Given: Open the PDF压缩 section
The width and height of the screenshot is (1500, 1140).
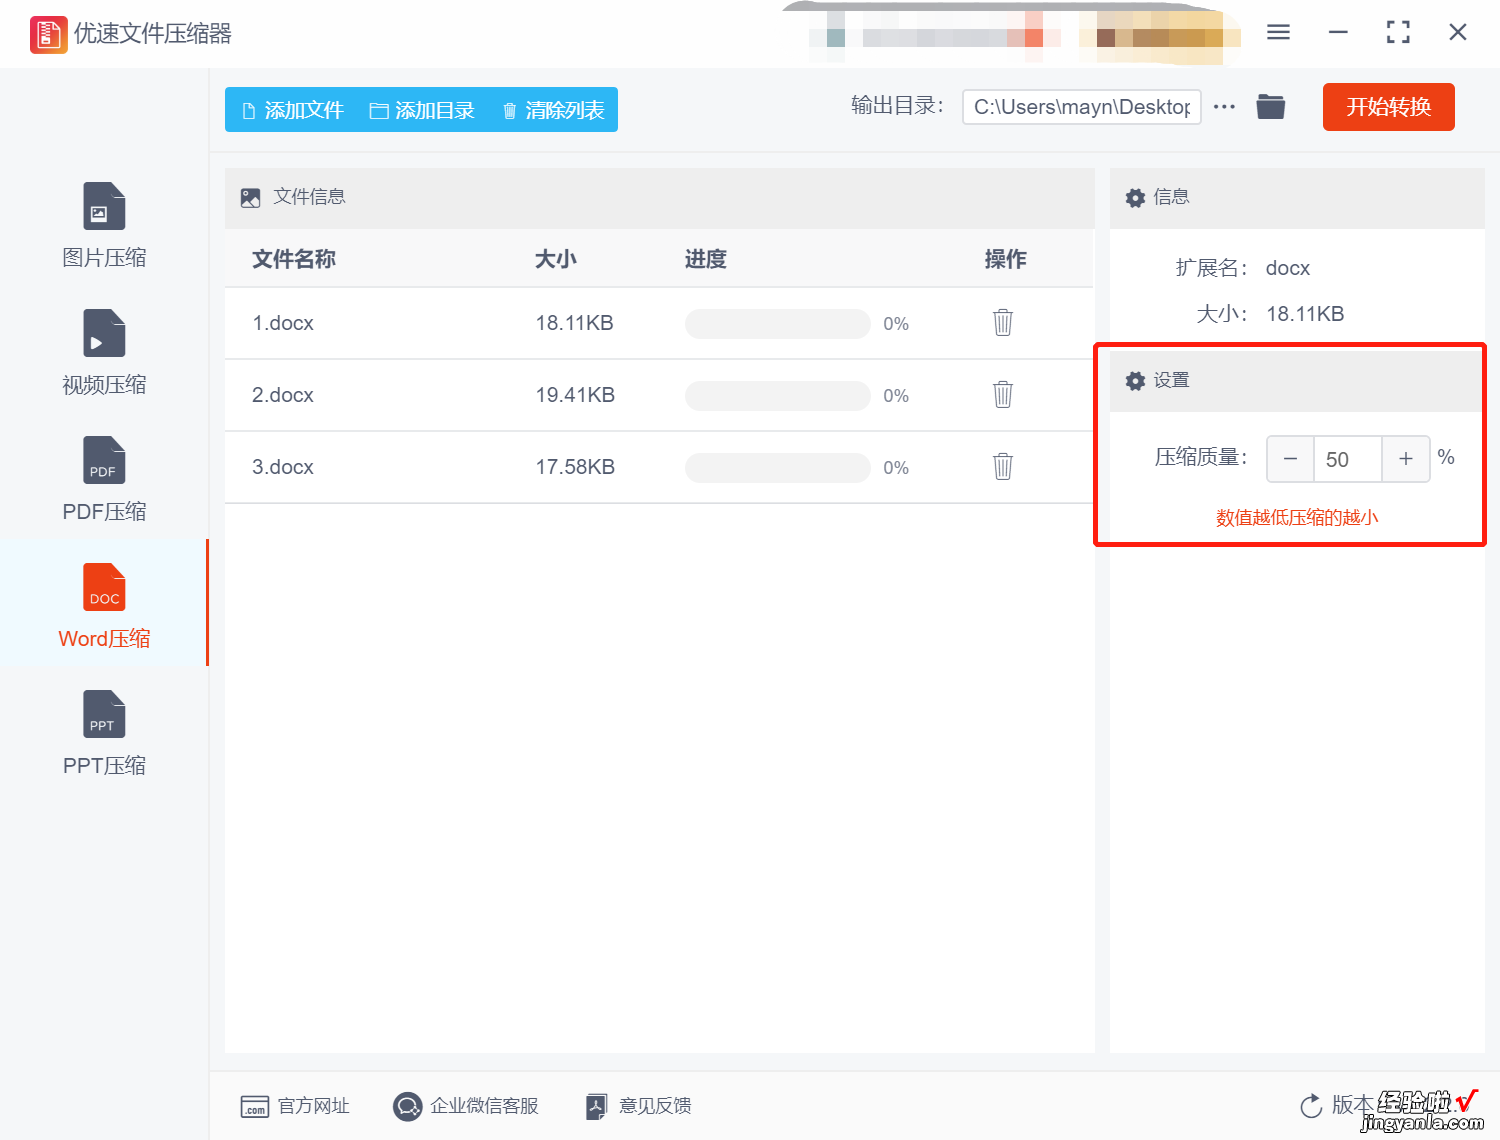Looking at the screenshot, I should click(x=104, y=480).
